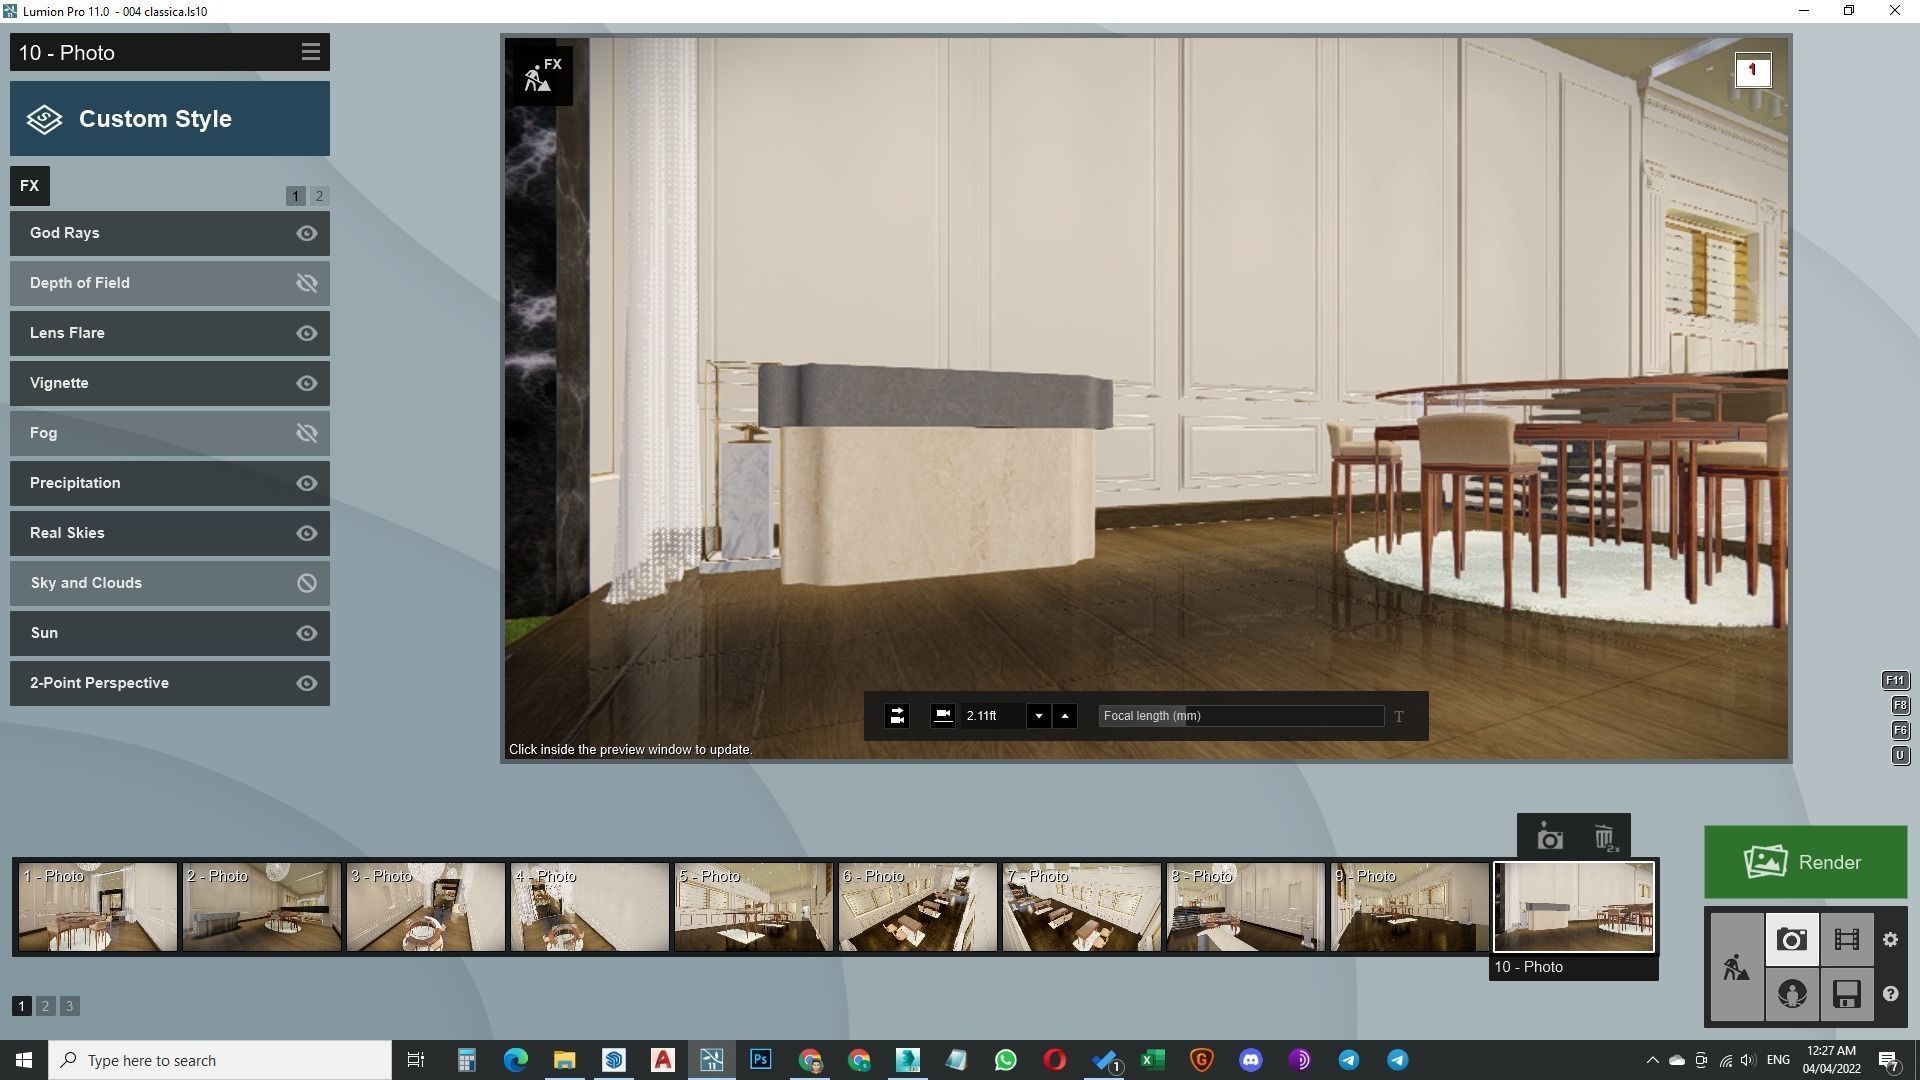The image size is (1920, 1080).
Task: Switch to effects page 2
Action: click(x=319, y=196)
